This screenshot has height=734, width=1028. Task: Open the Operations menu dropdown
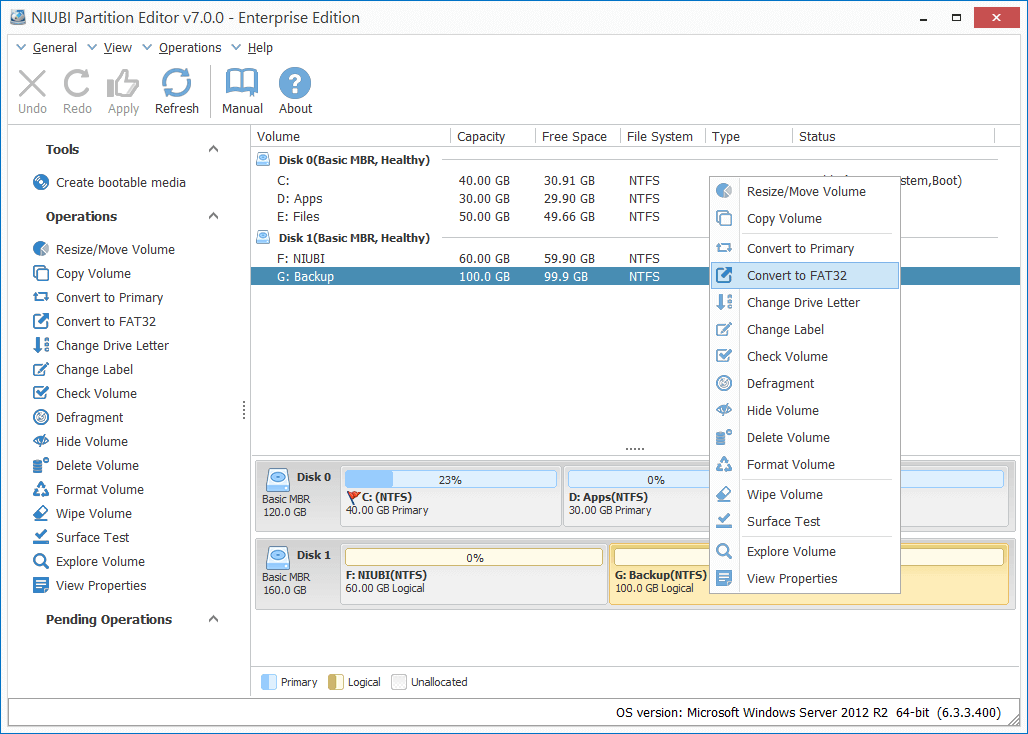click(x=182, y=47)
